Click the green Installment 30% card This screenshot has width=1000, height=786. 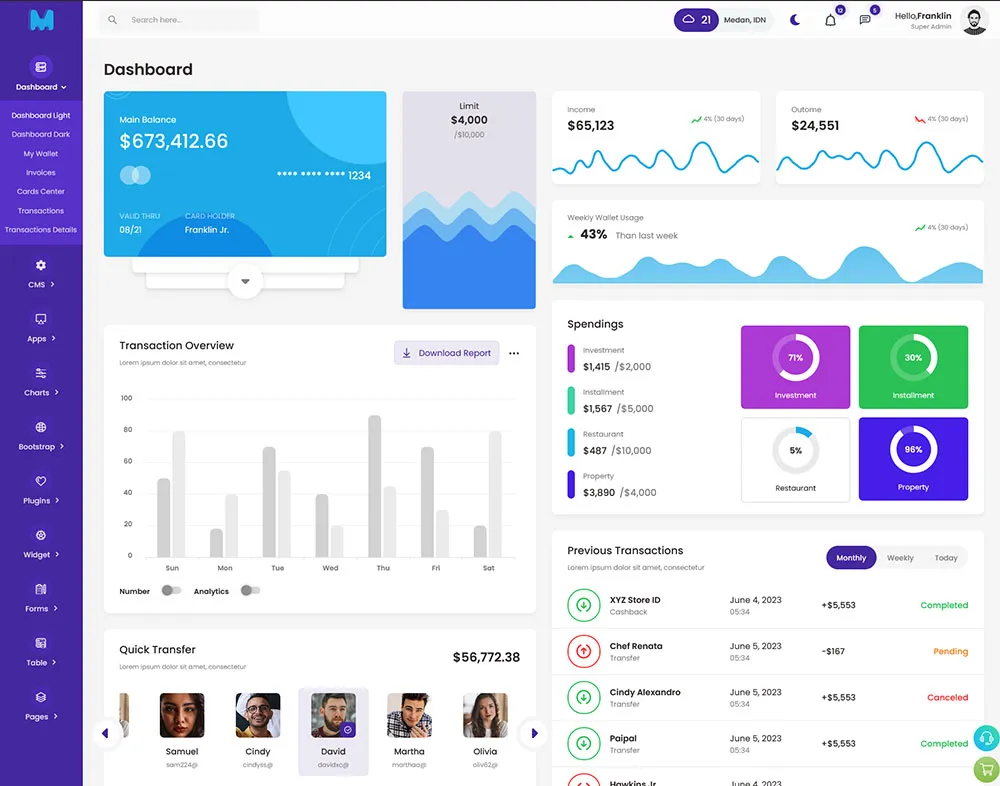point(913,367)
